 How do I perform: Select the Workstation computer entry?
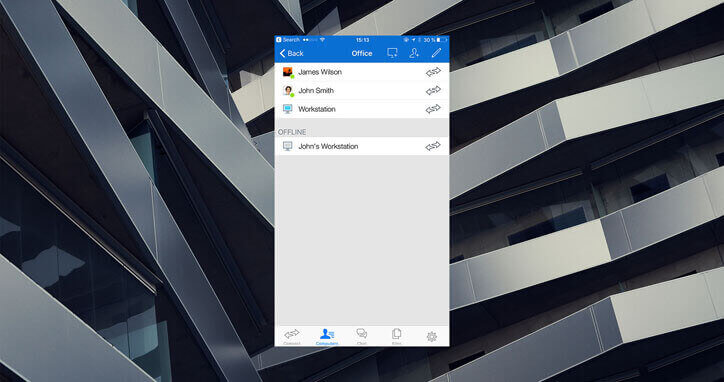pyautogui.click(x=362, y=109)
